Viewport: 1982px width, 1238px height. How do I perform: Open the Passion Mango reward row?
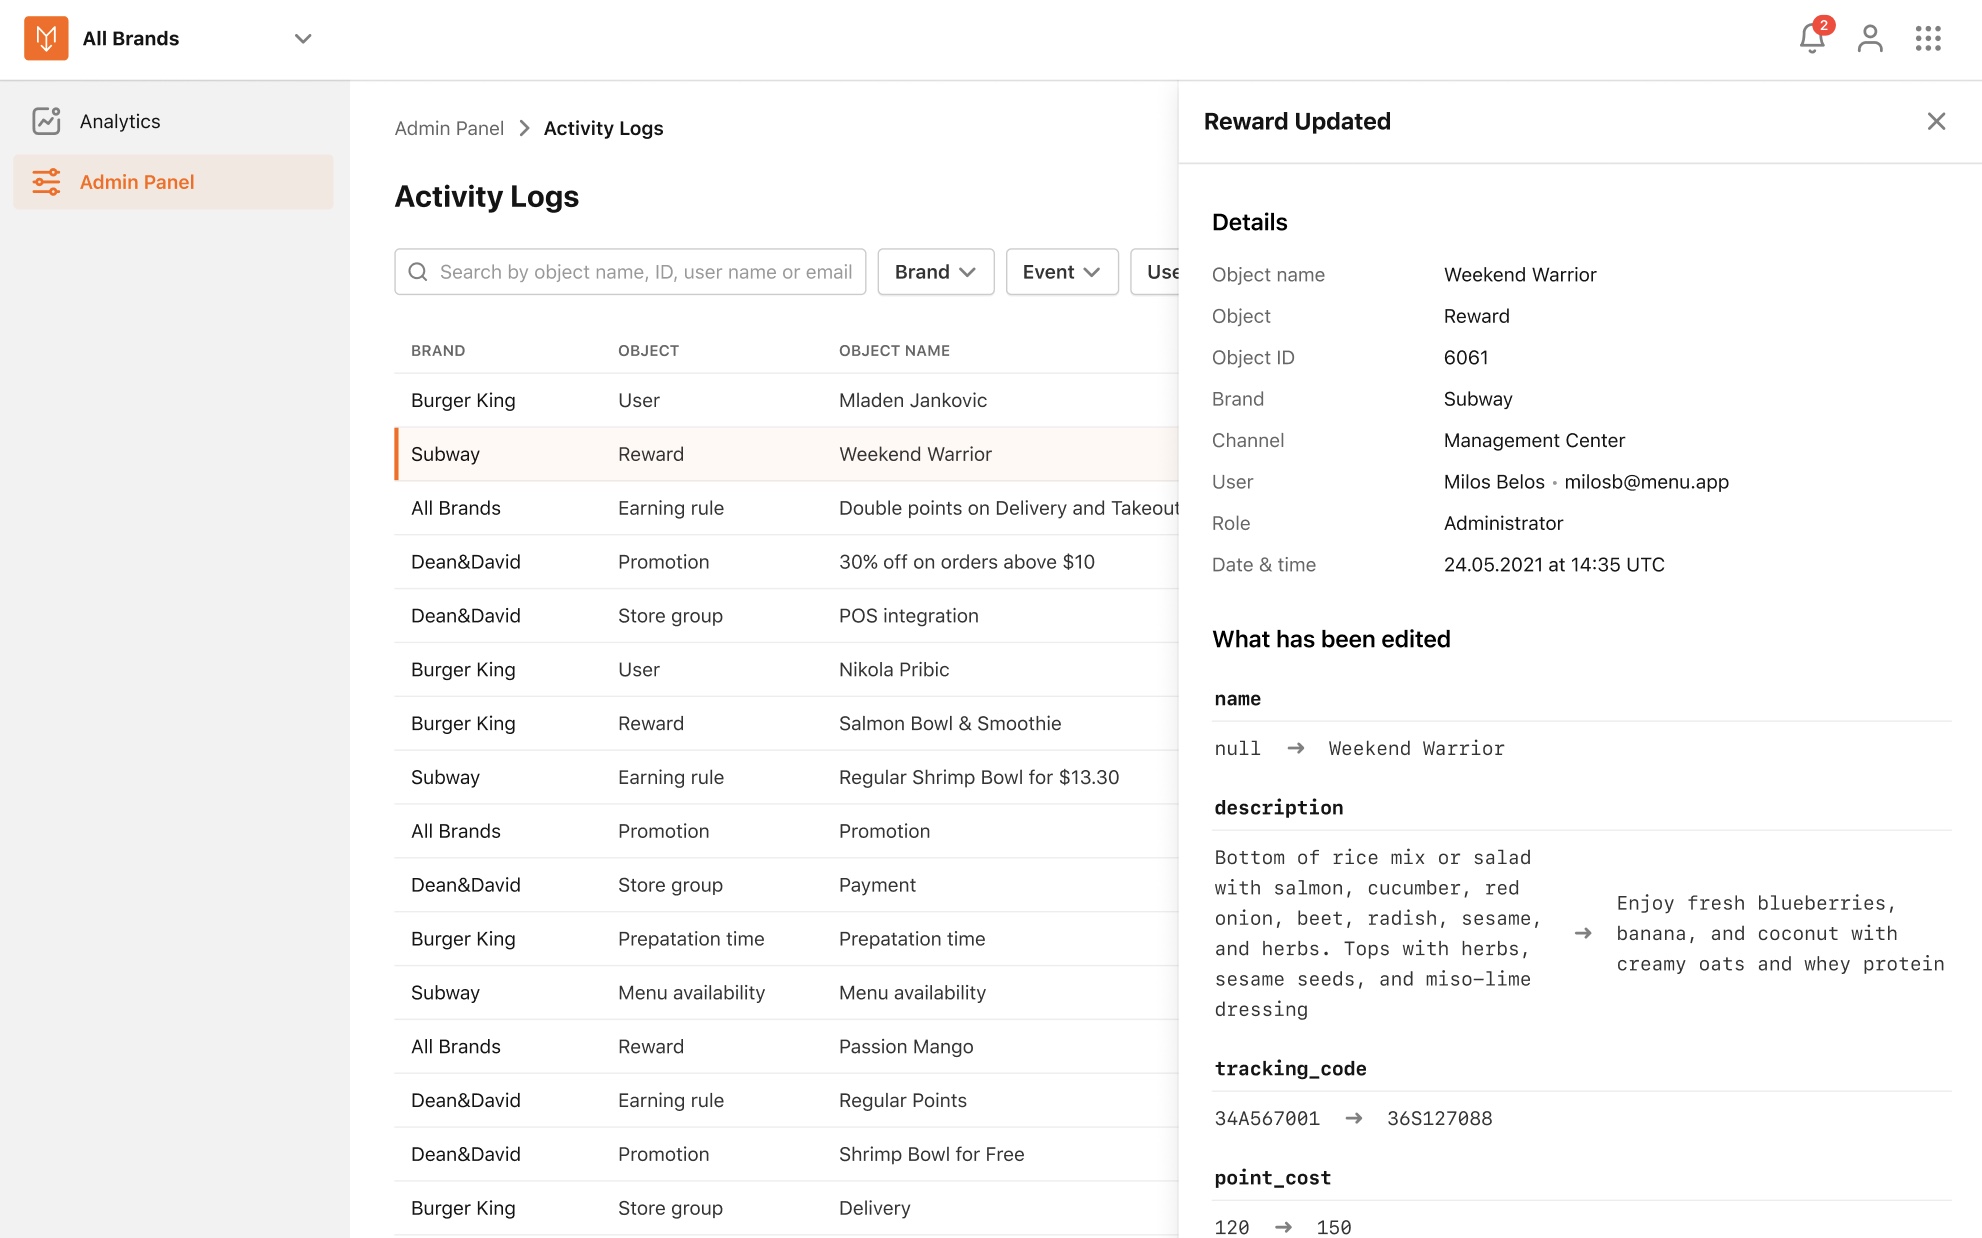coord(786,1047)
